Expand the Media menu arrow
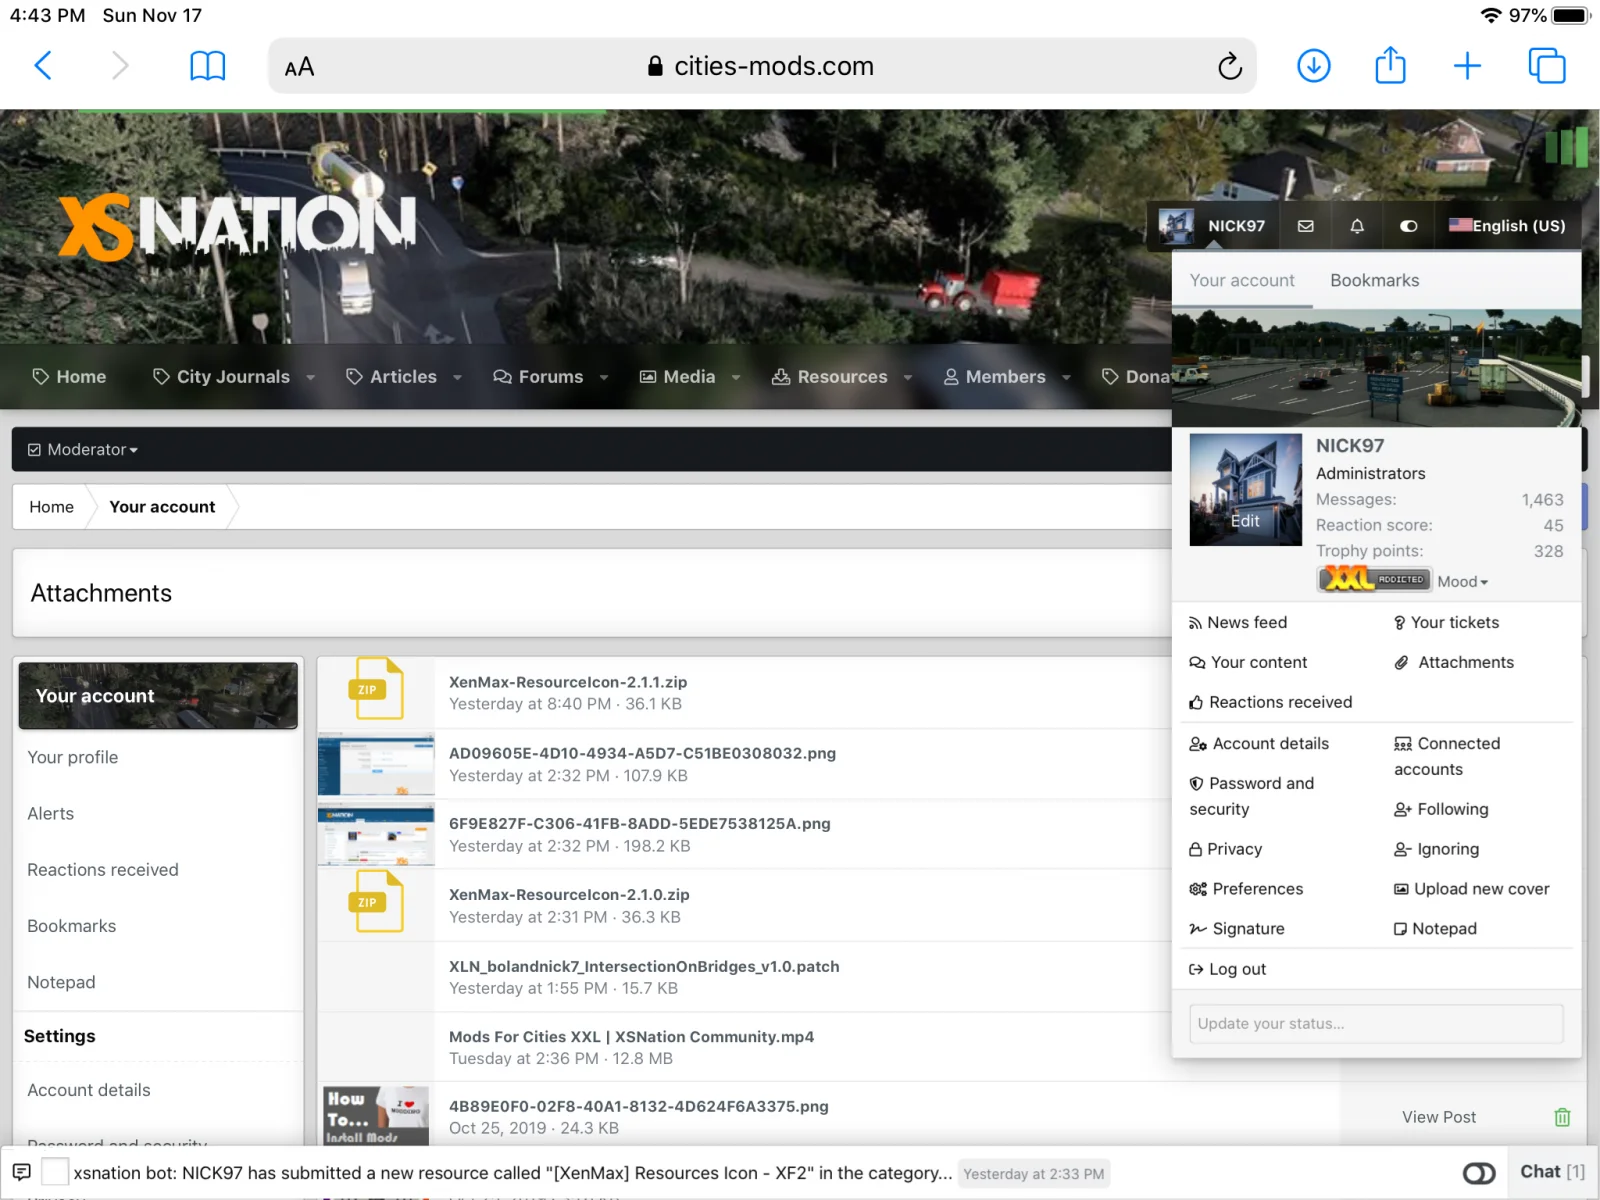Screen dimensions: 1600x1200 click(736, 377)
